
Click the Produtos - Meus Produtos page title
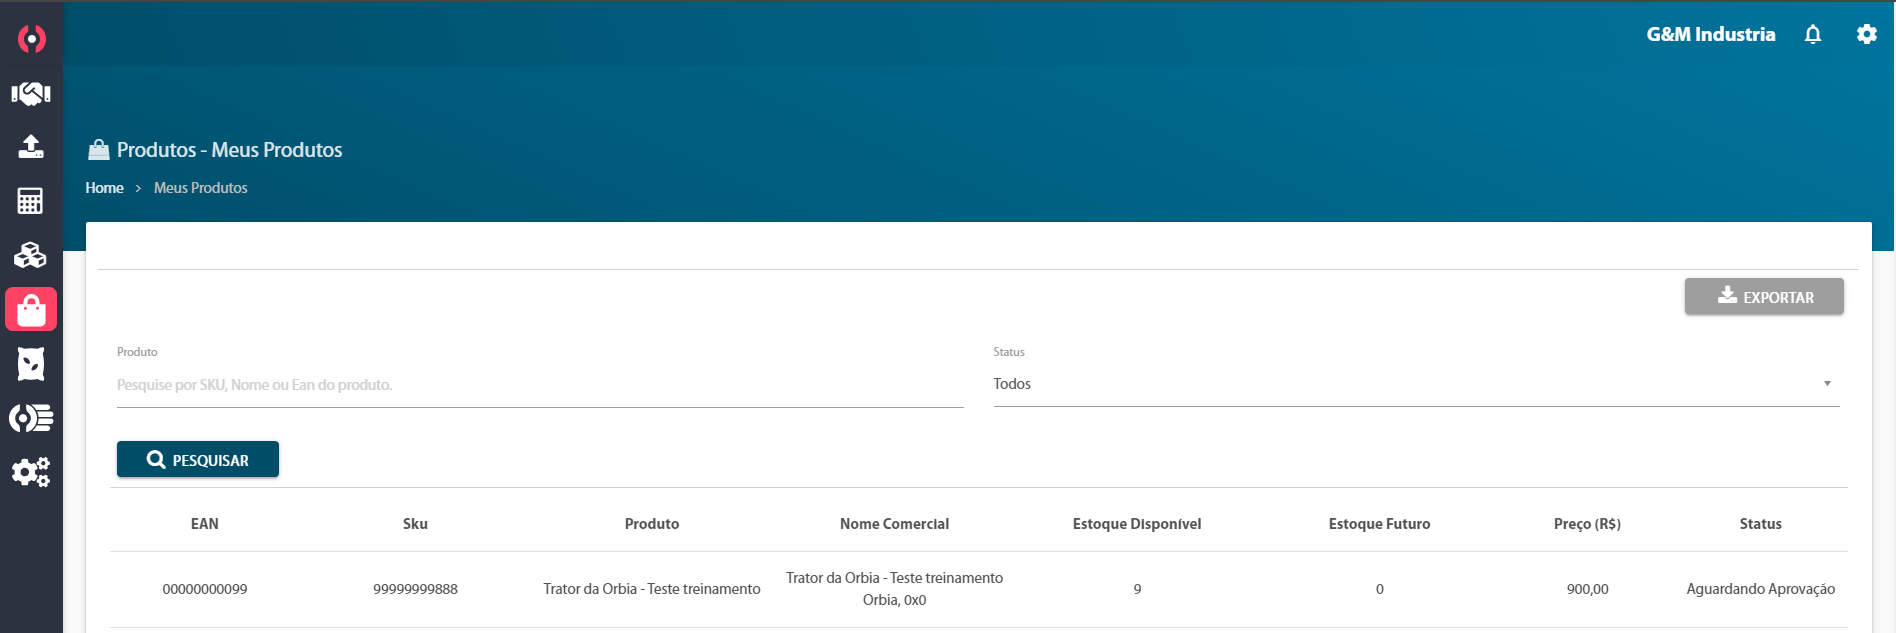click(229, 150)
